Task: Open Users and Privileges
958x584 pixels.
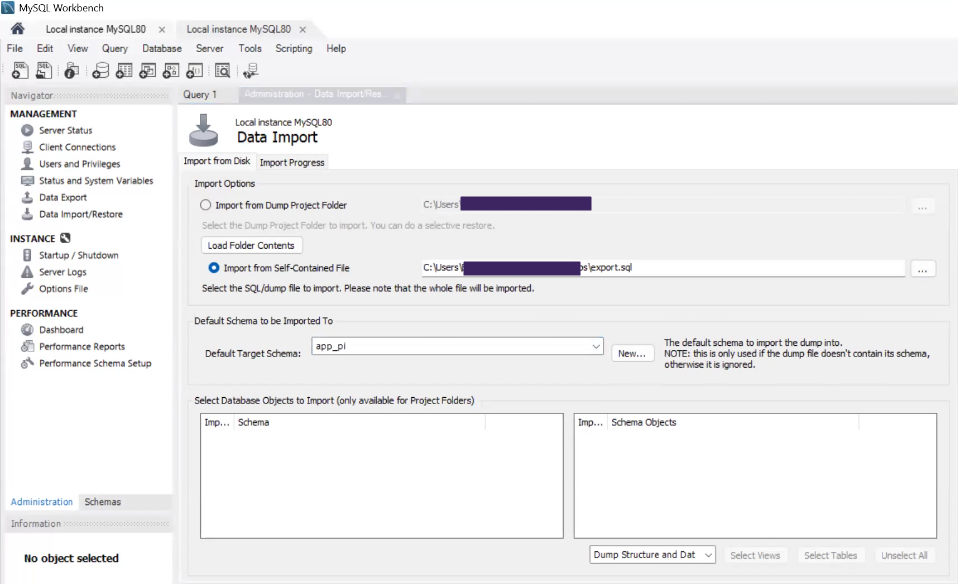Action: point(79,164)
